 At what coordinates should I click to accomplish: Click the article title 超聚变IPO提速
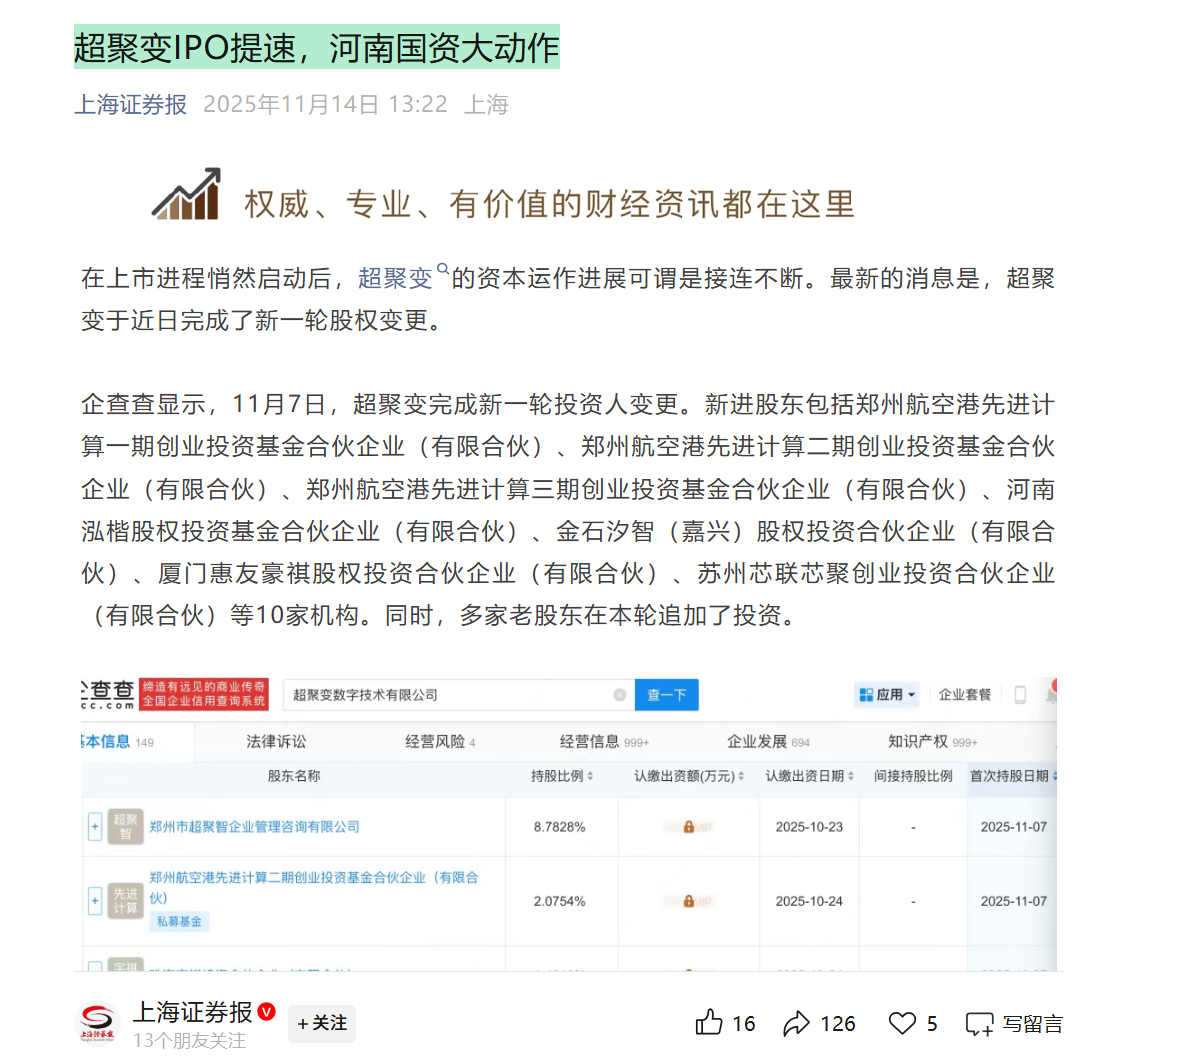[317, 47]
